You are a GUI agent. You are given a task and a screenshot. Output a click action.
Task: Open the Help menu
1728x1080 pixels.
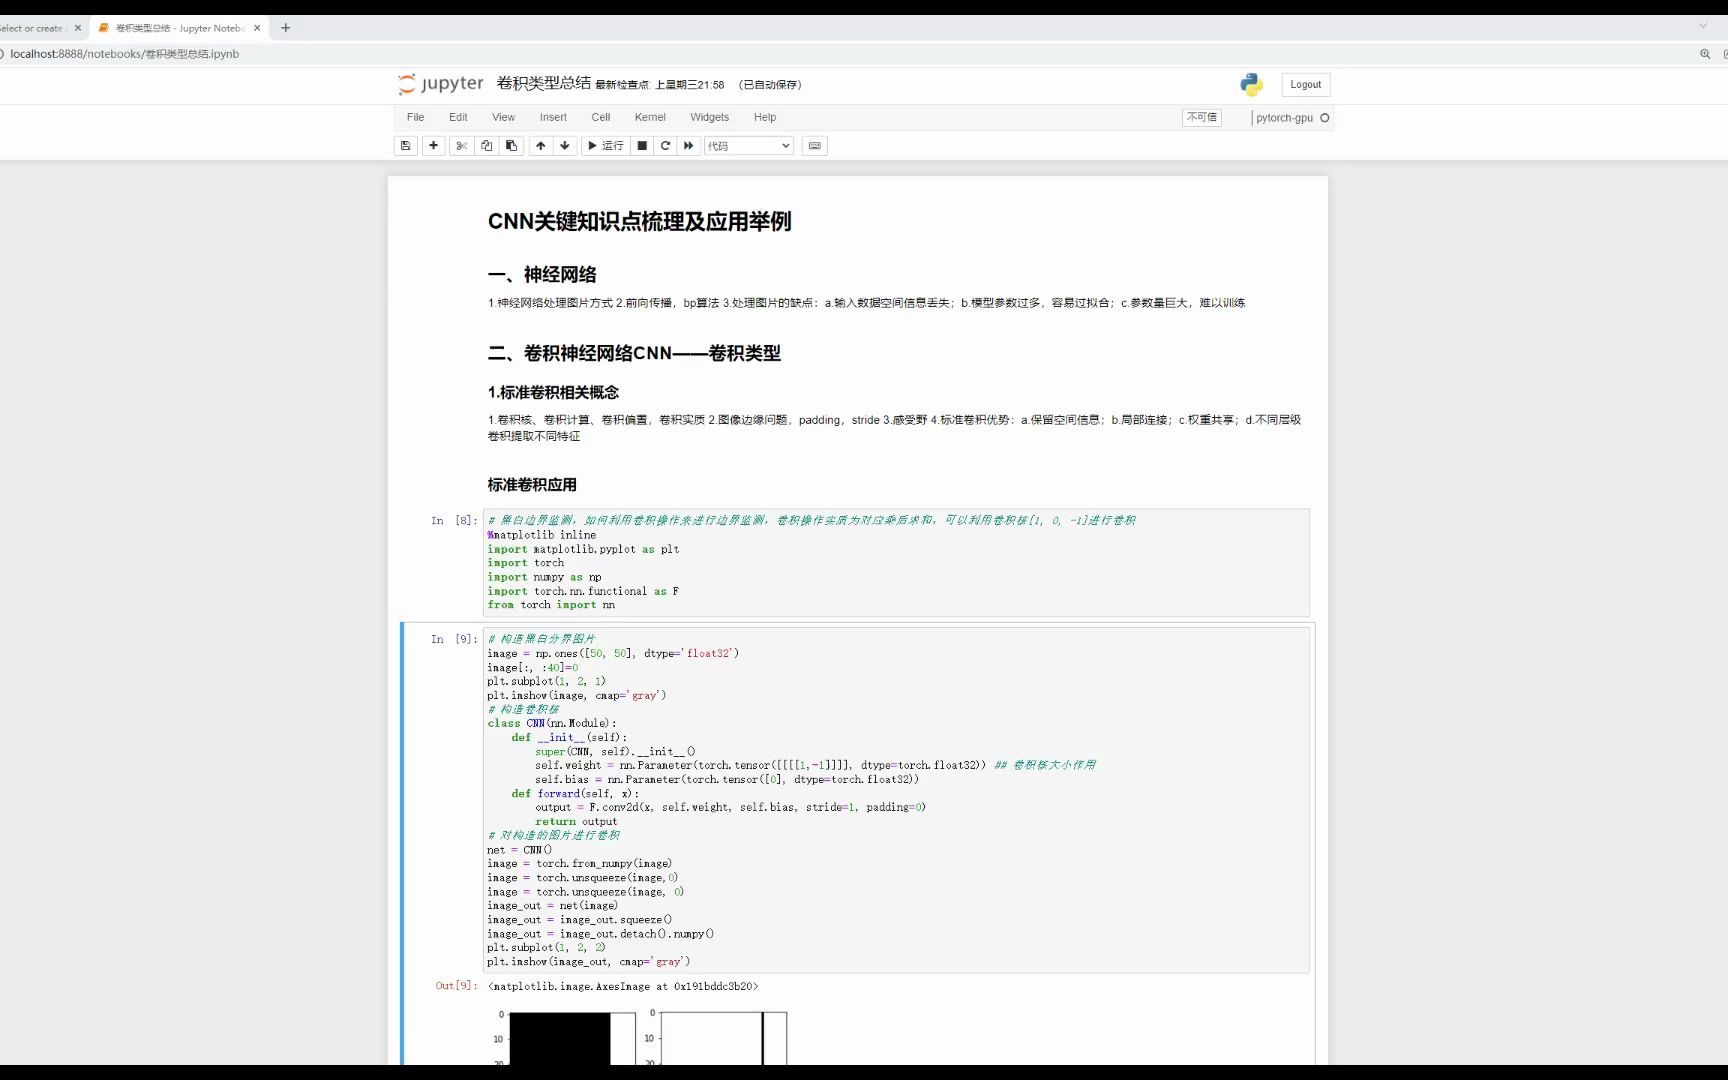pos(765,117)
